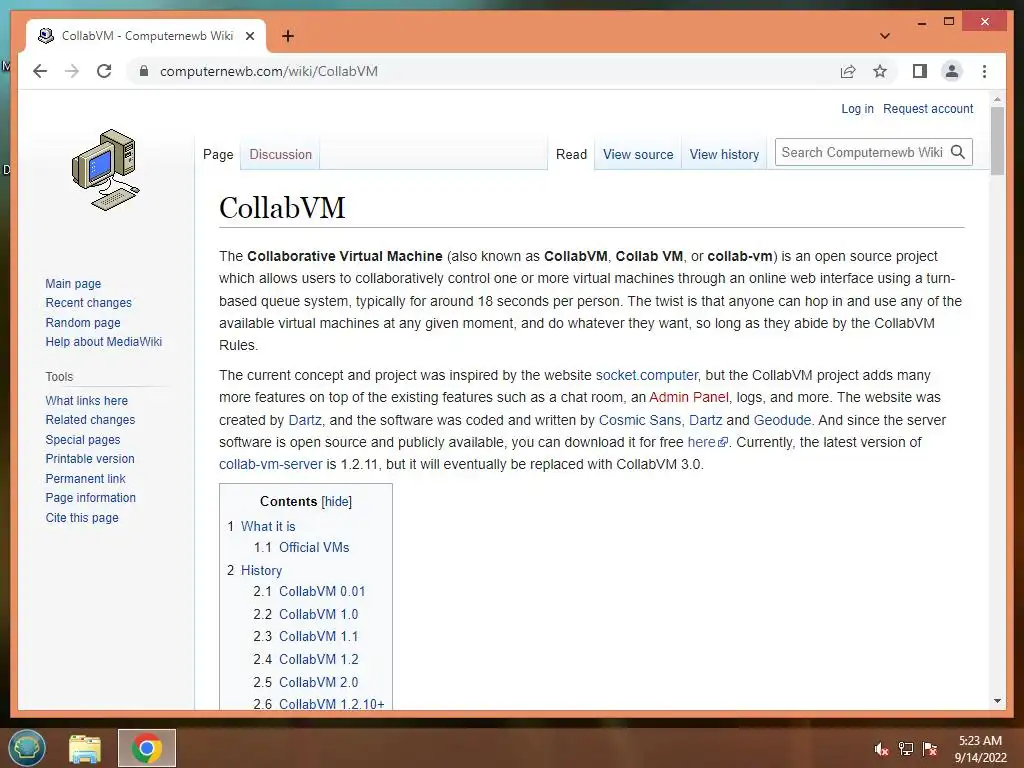Jump to contents item CollabVM 0.01

(x=322, y=591)
